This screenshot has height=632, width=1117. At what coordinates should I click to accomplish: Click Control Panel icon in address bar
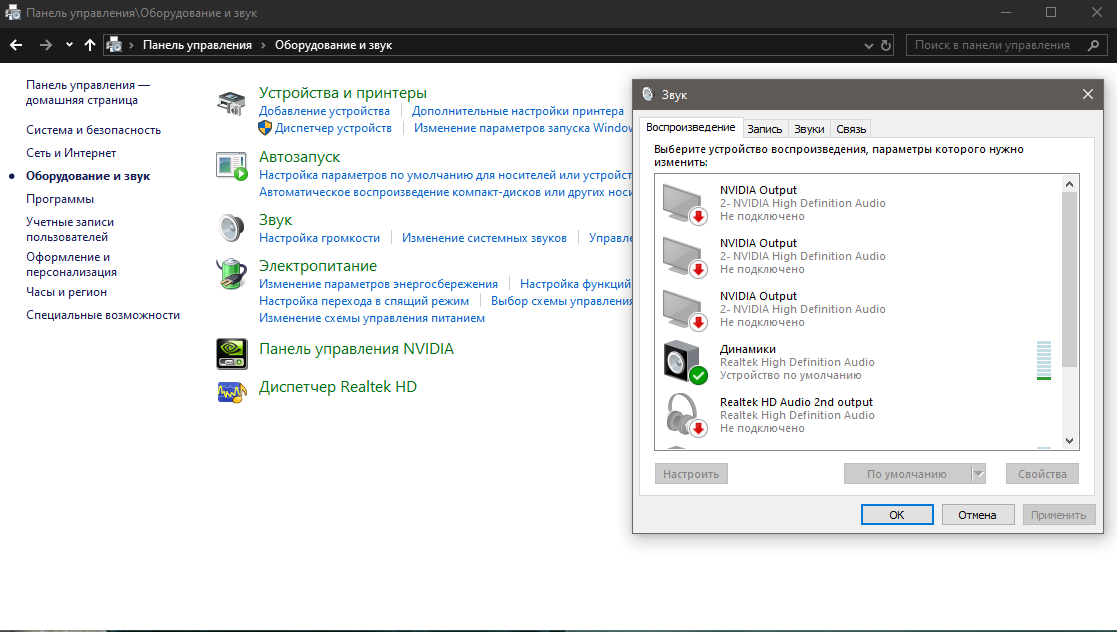click(x=114, y=45)
